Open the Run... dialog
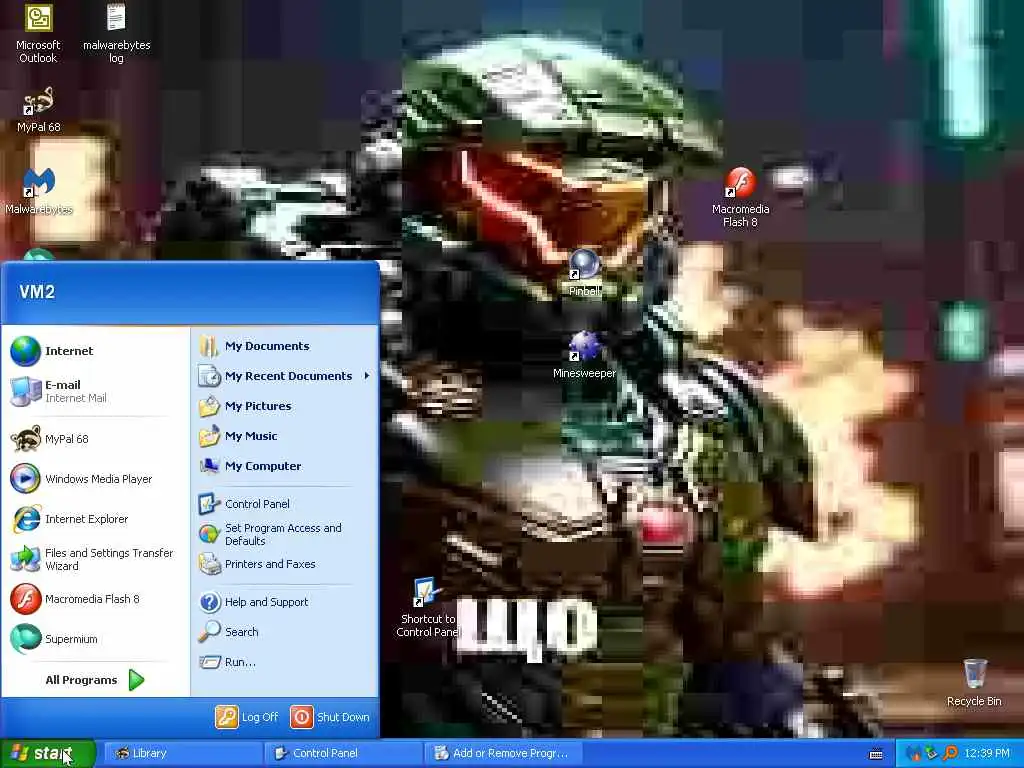 (285, 662)
